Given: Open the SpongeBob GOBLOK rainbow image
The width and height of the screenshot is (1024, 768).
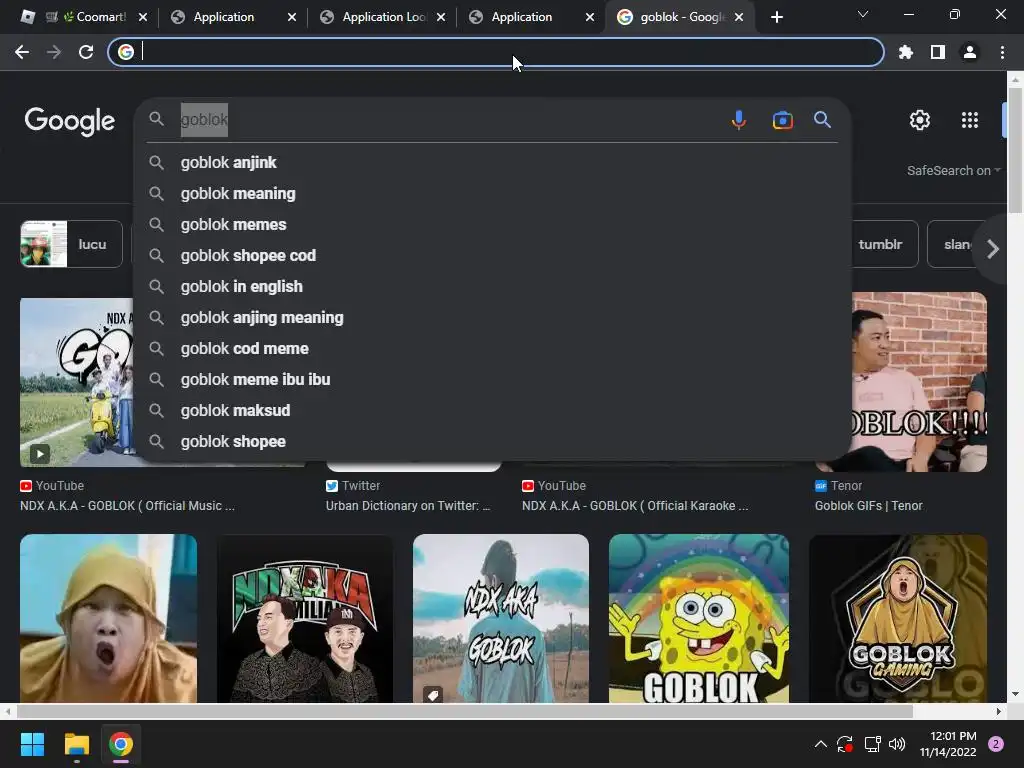Looking at the screenshot, I should 699,618.
